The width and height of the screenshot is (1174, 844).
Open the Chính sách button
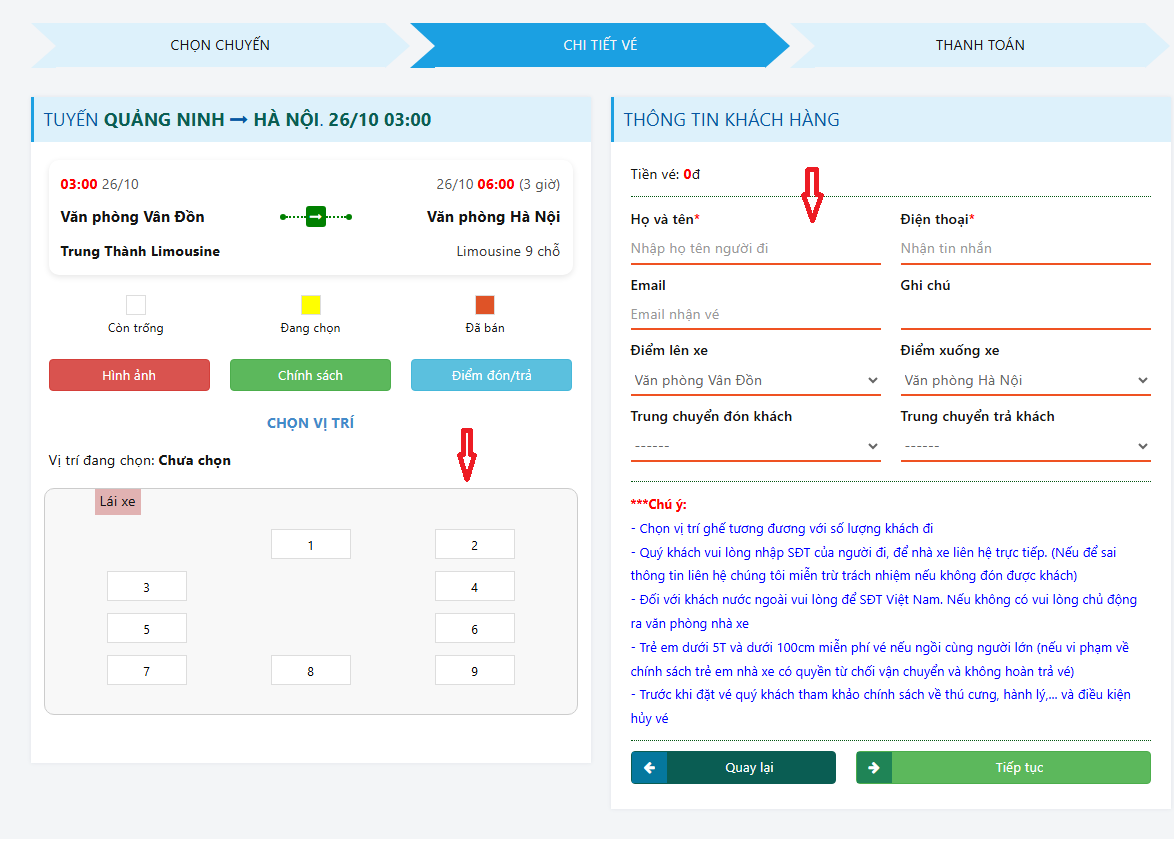[x=310, y=375]
